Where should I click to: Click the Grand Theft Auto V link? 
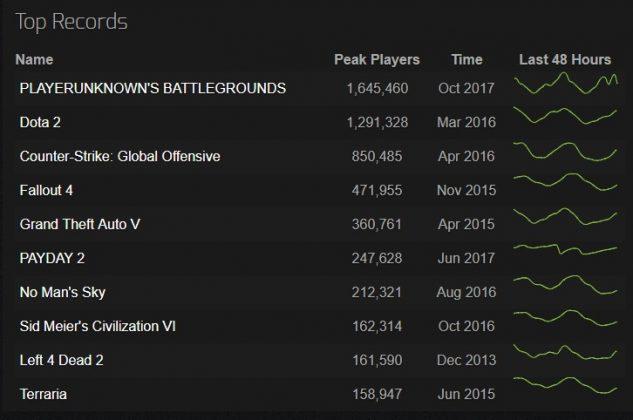80,224
